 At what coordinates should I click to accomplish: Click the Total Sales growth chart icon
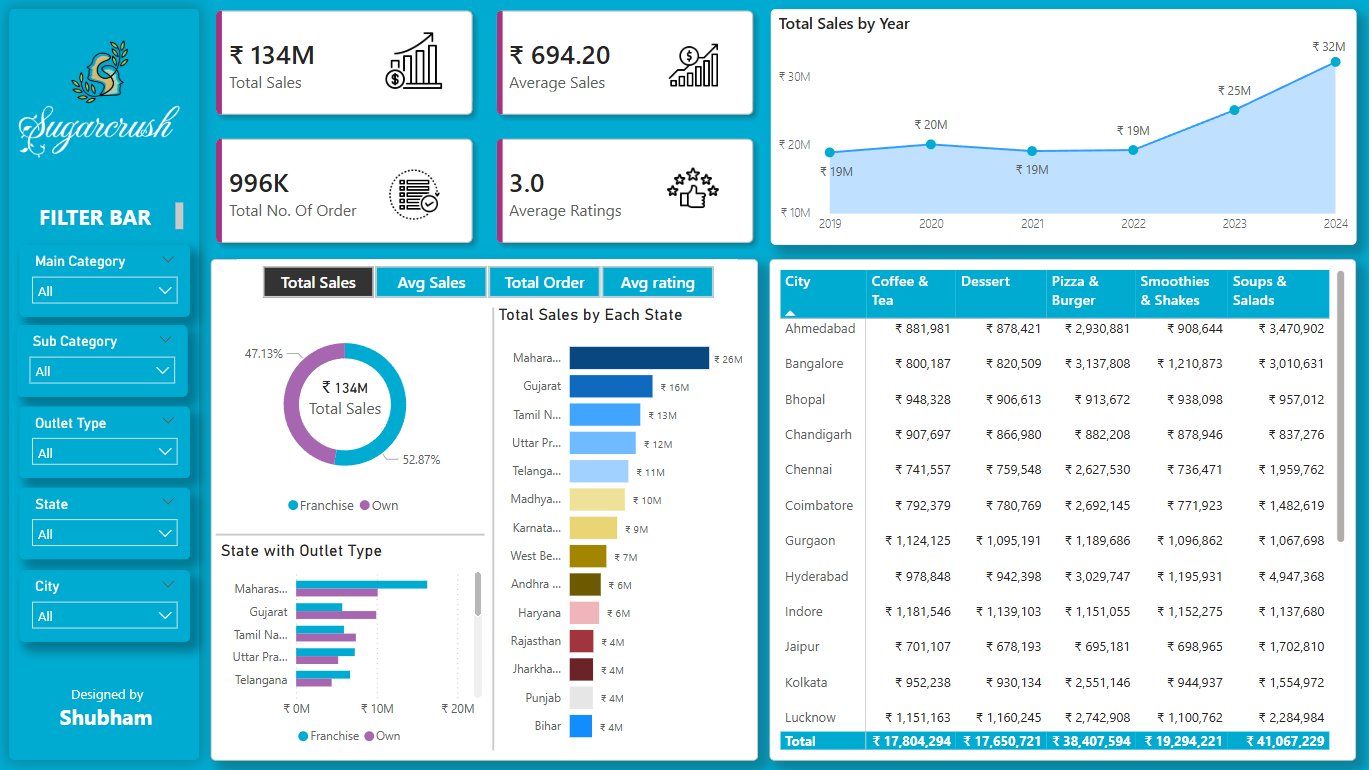[x=413, y=61]
